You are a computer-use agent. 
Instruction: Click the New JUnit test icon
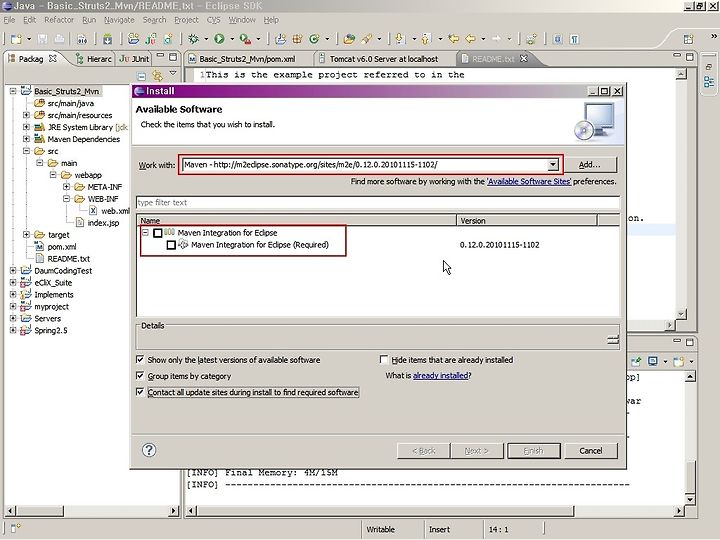[x=151, y=39]
